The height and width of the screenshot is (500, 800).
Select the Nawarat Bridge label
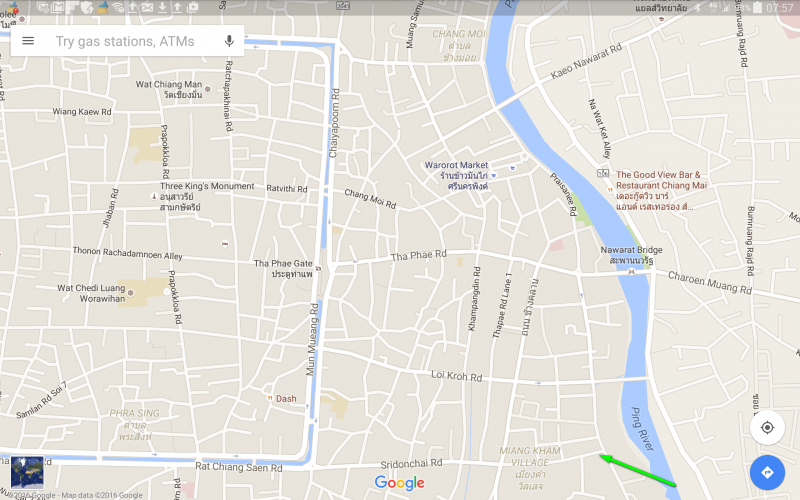[631, 250]
